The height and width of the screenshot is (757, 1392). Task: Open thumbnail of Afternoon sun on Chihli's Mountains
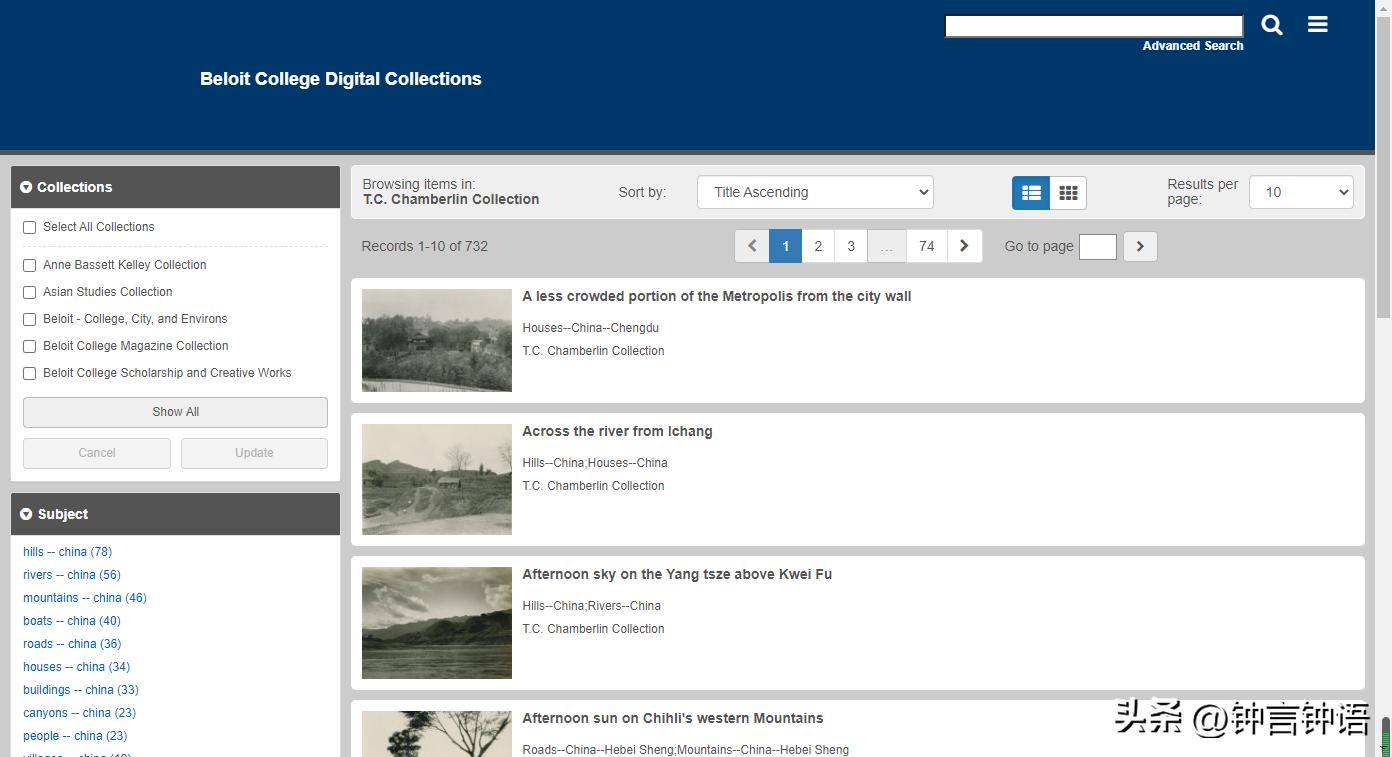(437, 734)
